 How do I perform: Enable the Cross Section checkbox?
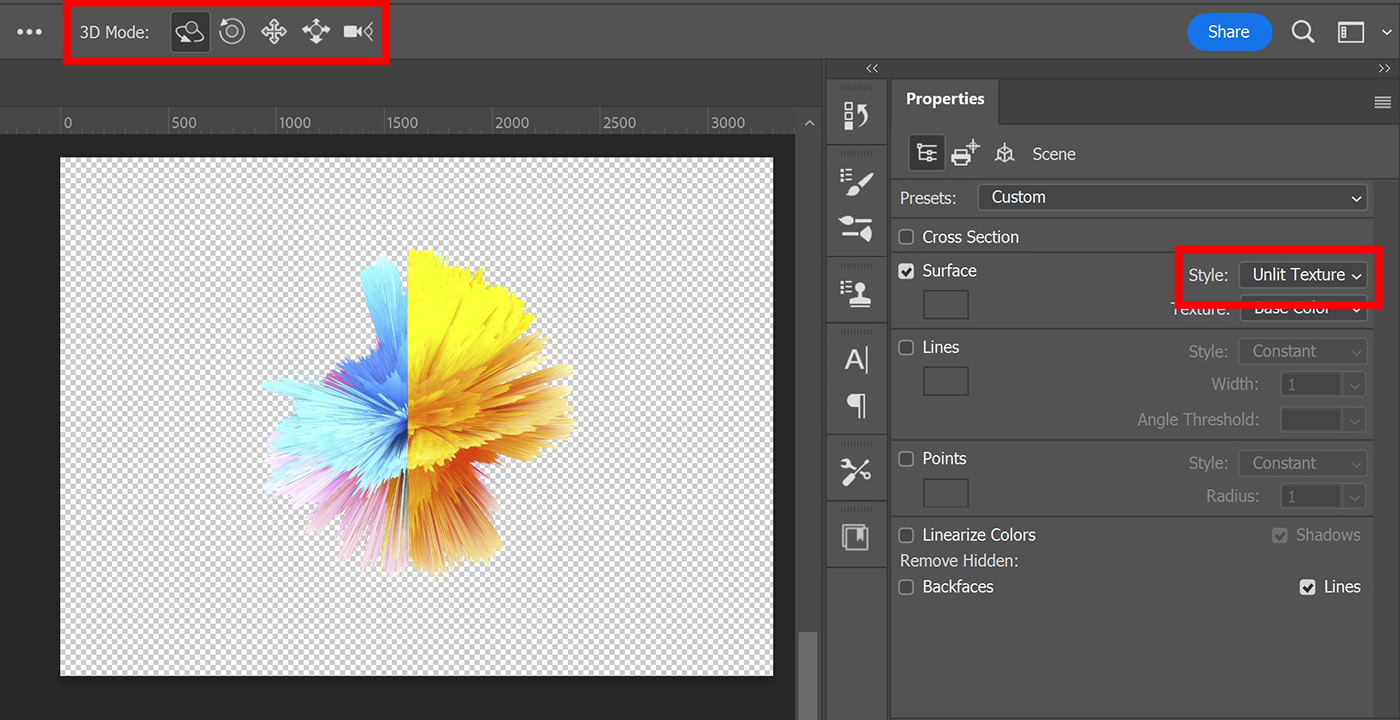(x=905, y=236)
